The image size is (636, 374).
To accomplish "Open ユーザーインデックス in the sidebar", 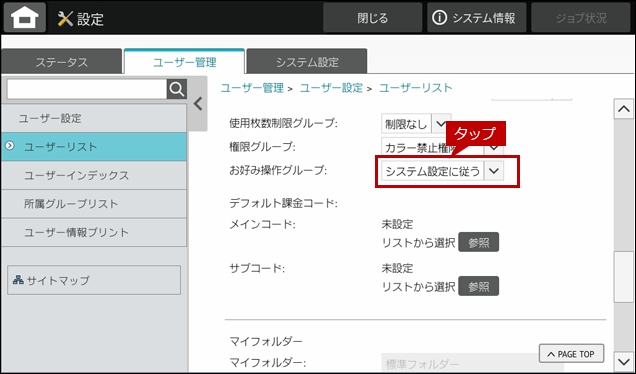I will click(x=94, y=175).
